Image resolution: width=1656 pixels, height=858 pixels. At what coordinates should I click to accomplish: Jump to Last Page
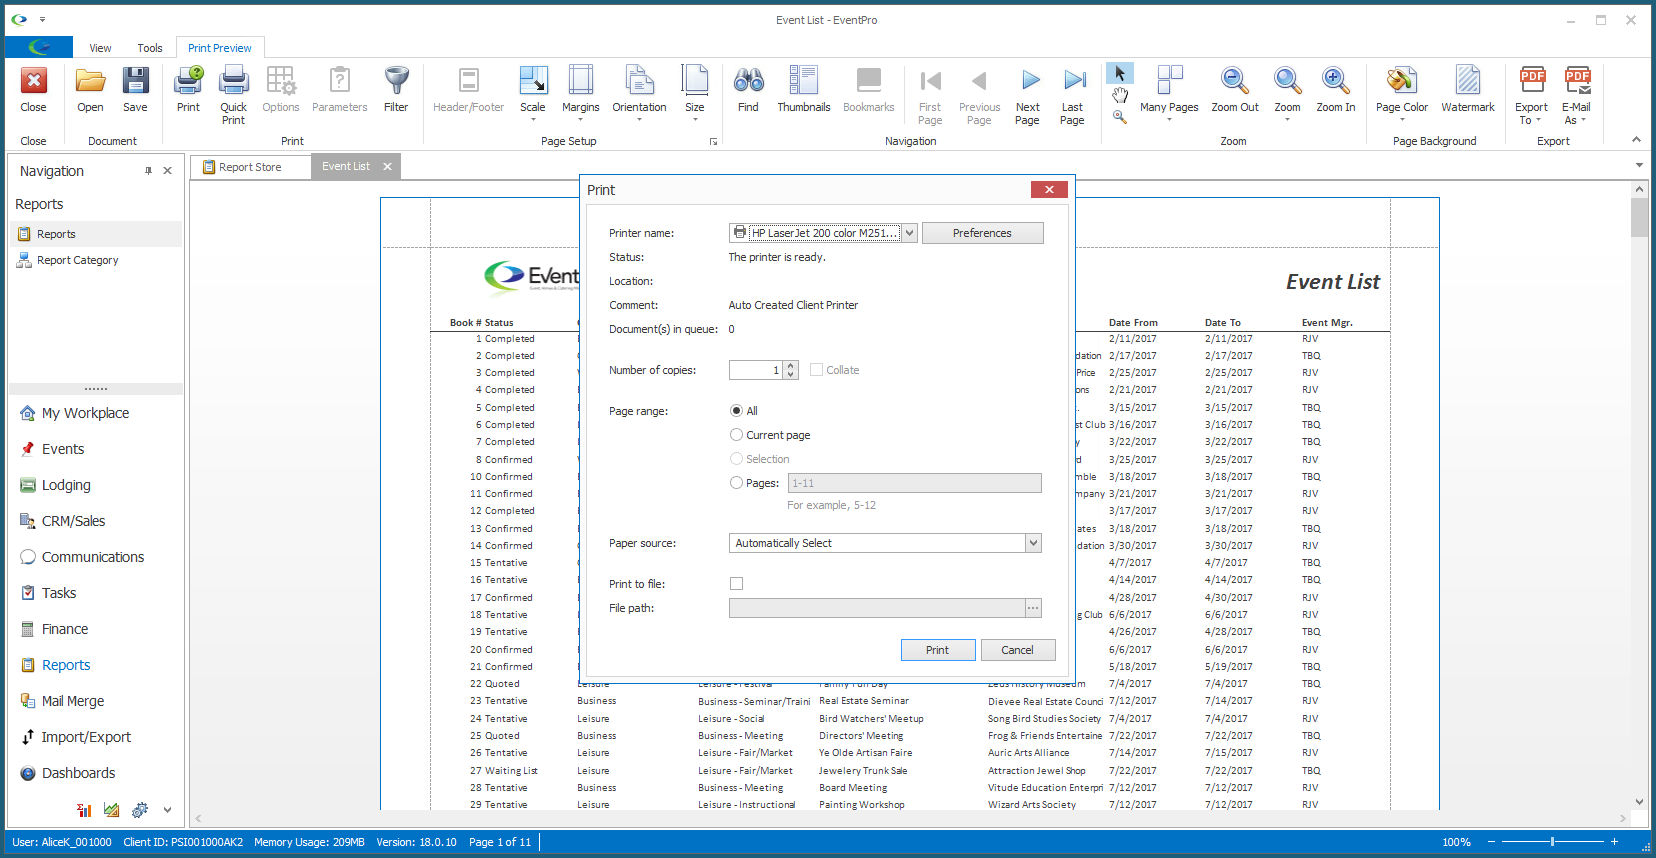(x=1073, y=81)
